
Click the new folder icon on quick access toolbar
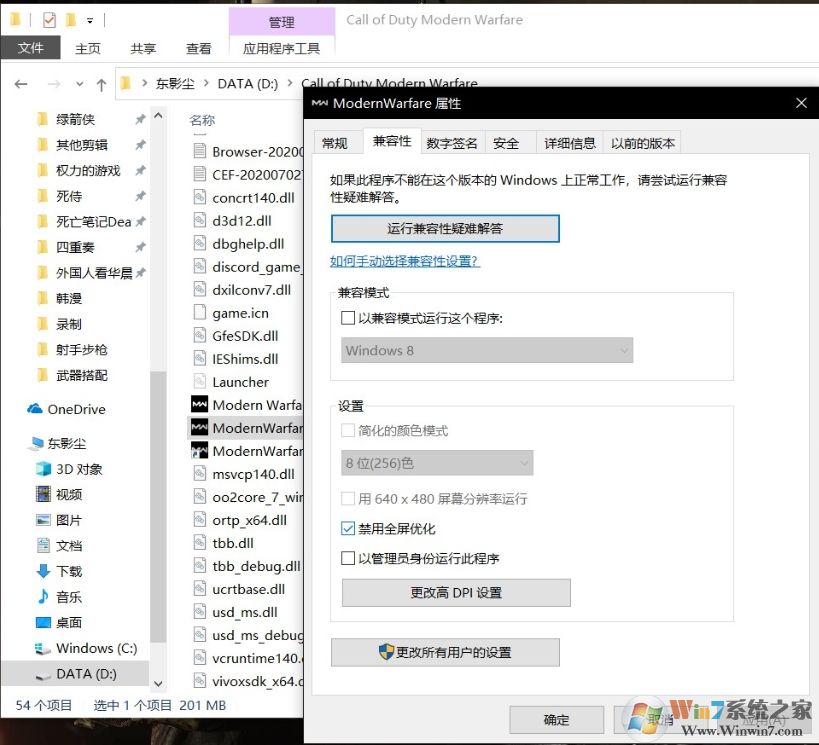(70, 18)
